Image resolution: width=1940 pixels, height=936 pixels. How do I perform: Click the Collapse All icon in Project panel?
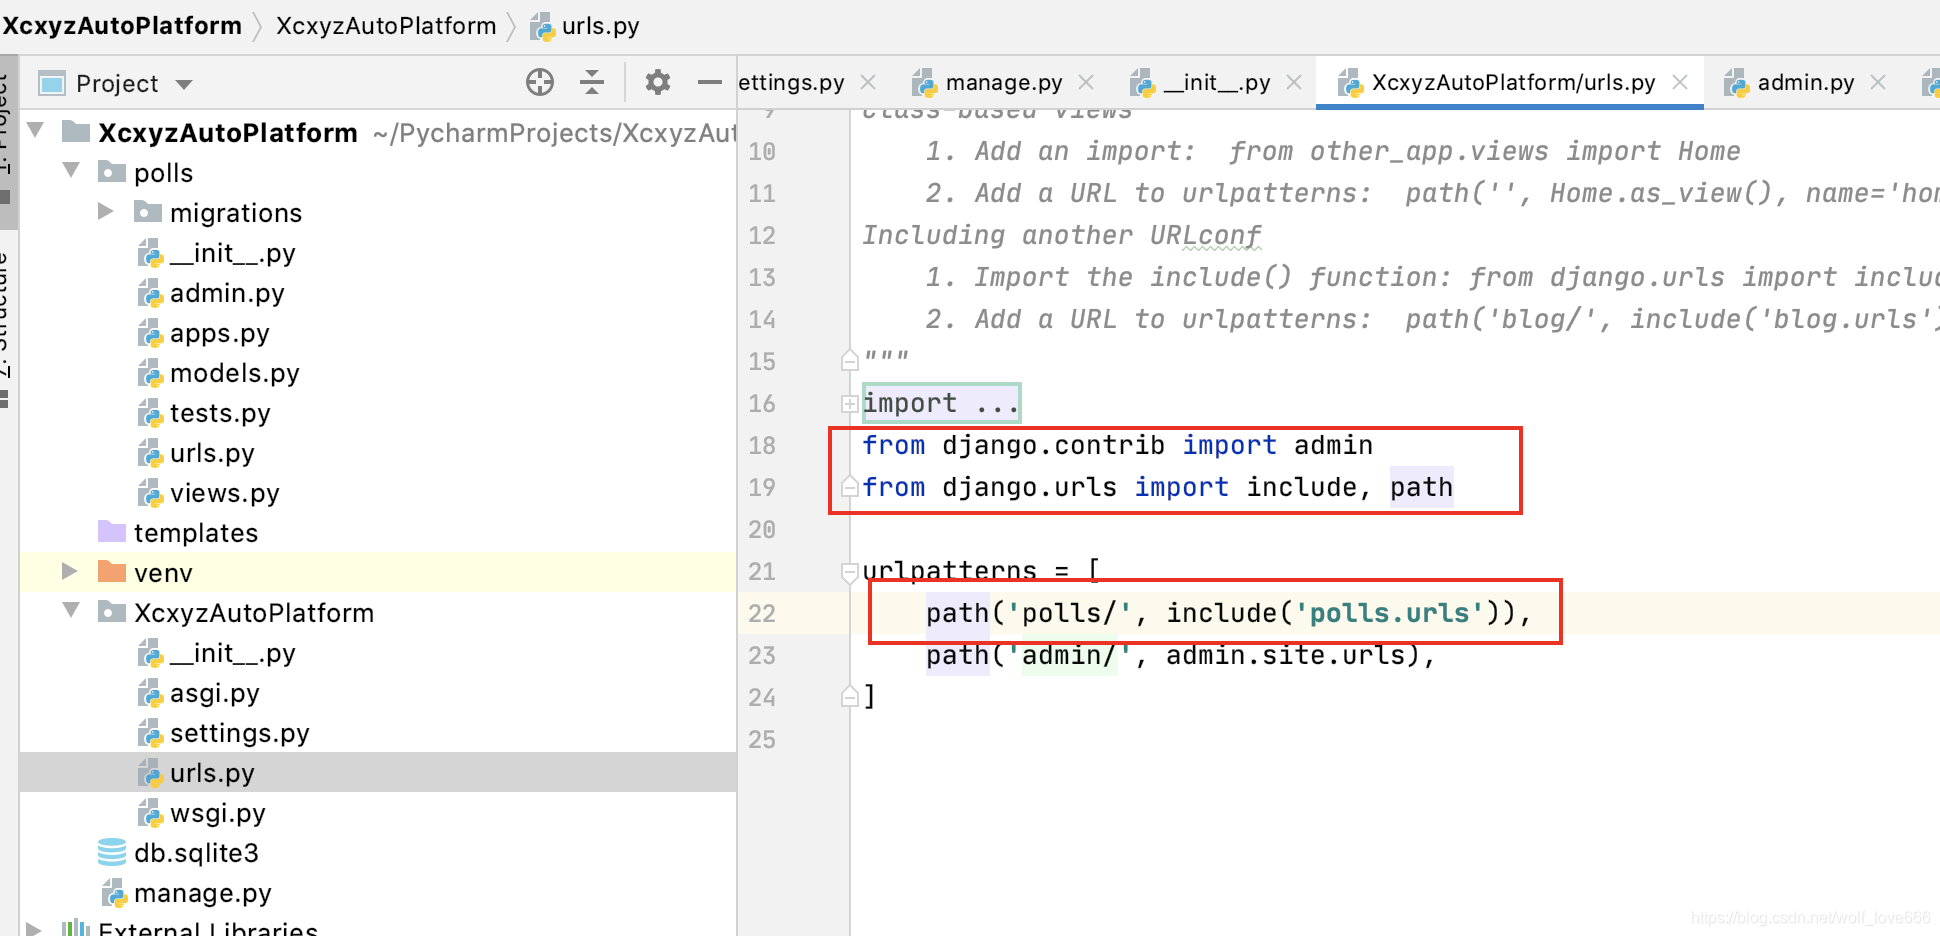coord(592,82)
